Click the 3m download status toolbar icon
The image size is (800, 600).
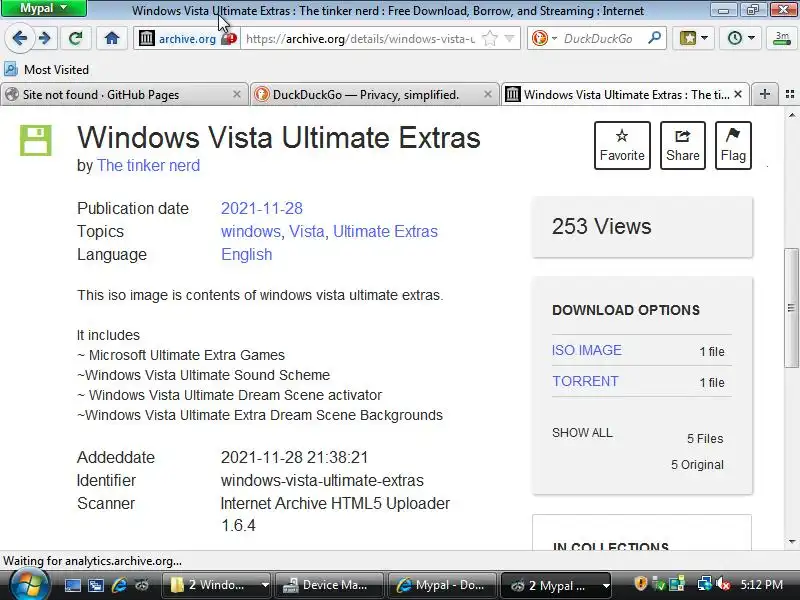781,38
